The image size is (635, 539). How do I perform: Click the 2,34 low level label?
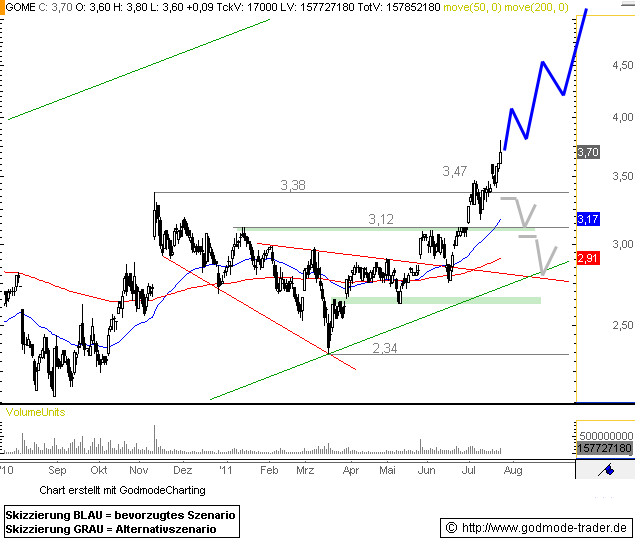pos(385,348)
